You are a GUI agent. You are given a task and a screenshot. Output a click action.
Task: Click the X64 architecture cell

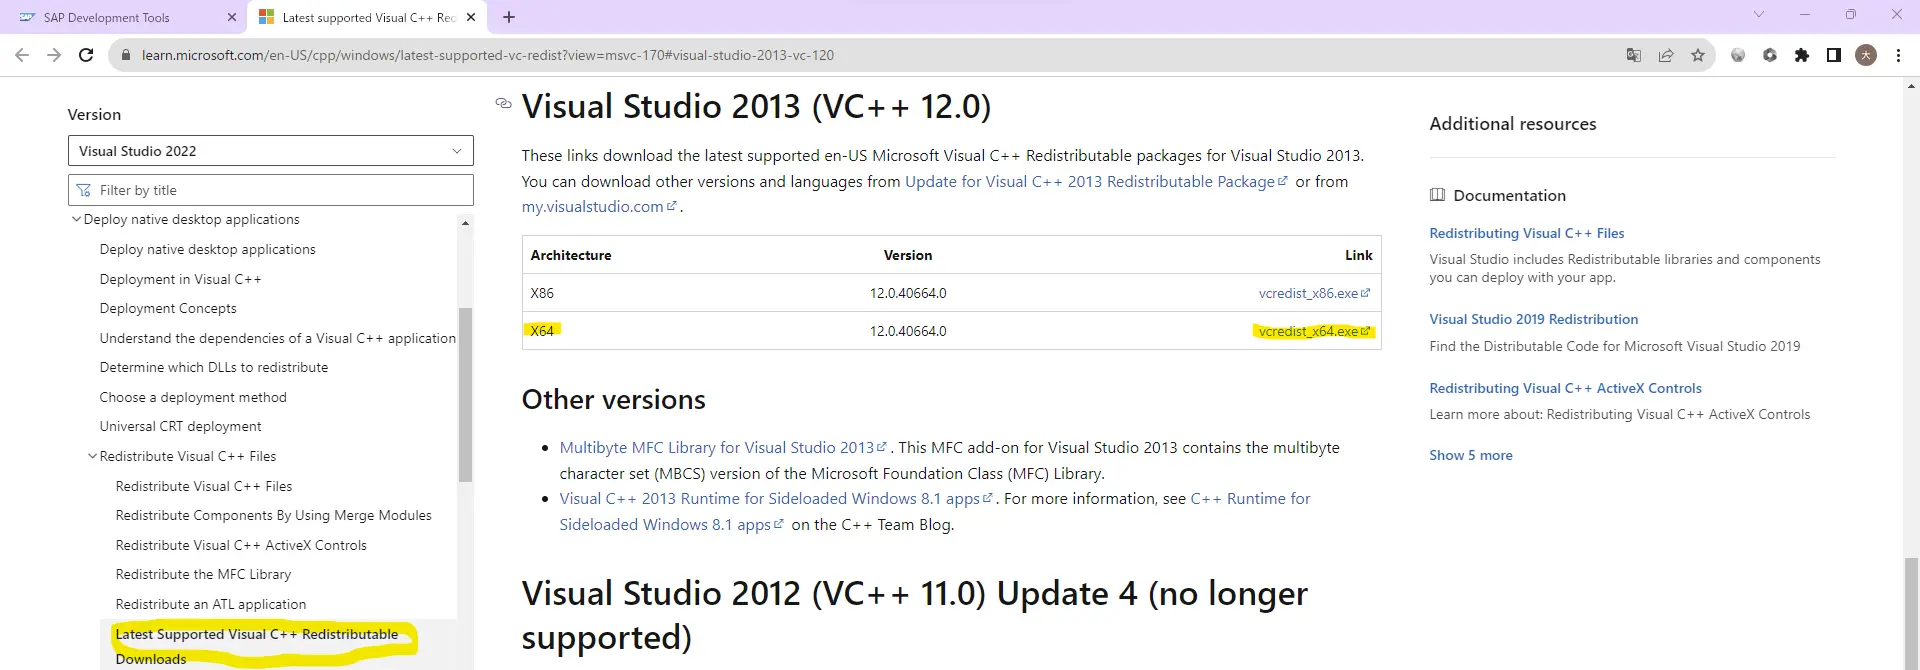(x=542, y=331)
